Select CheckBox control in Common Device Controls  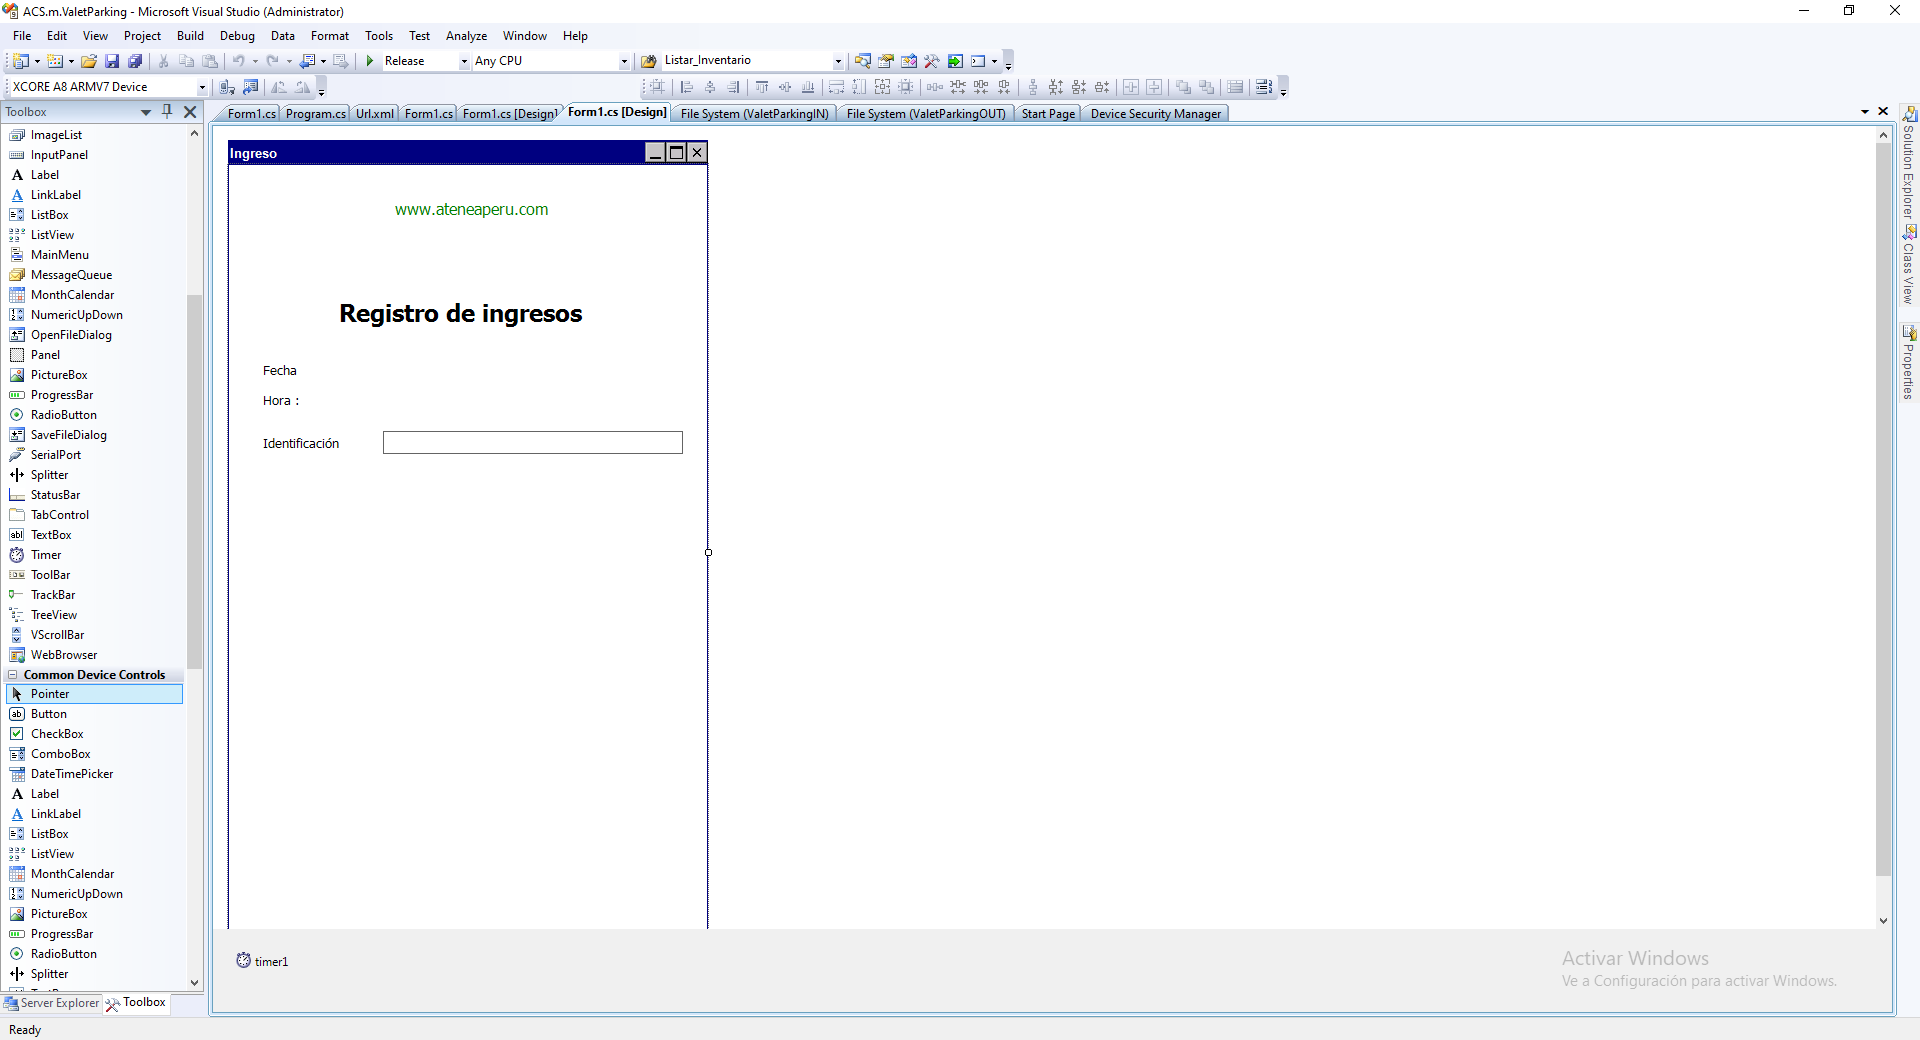(x=57, y=734)
